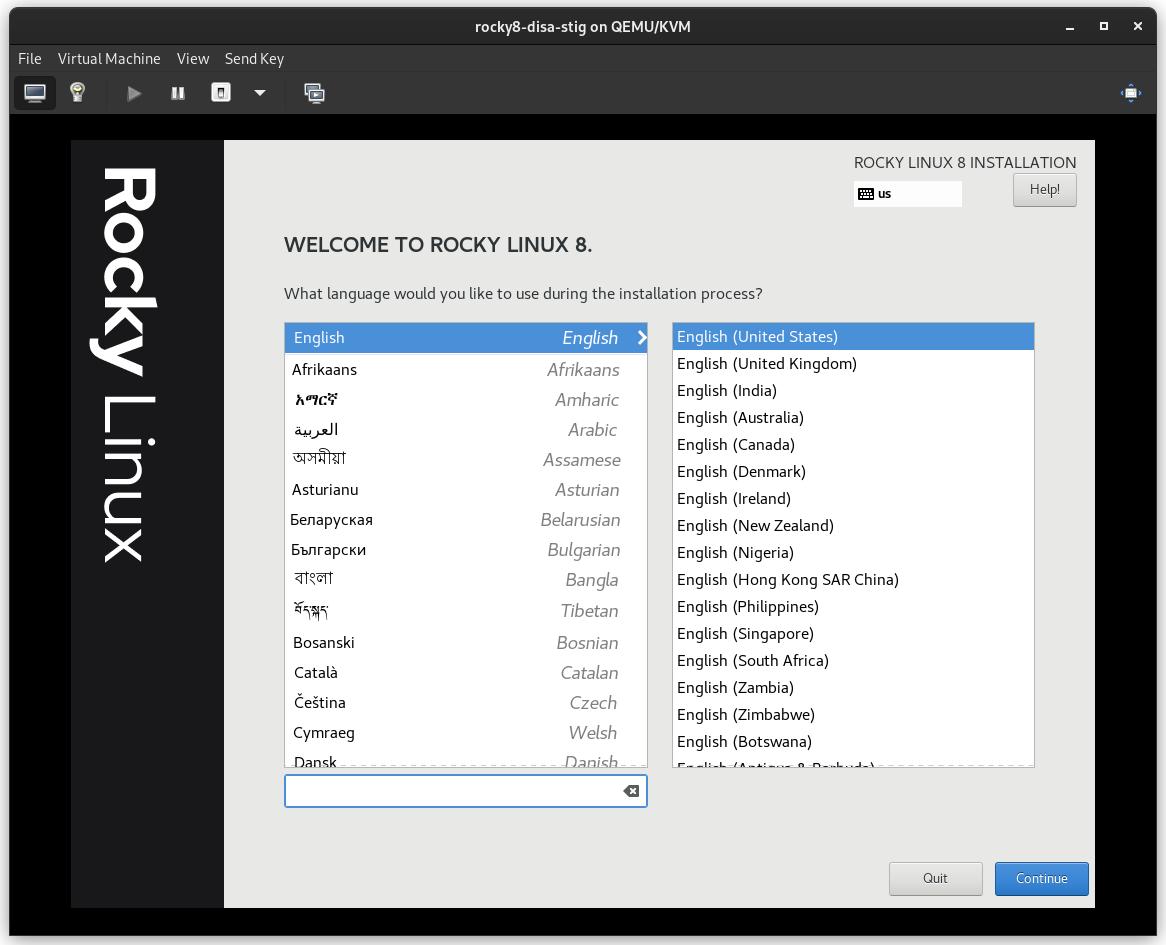
Task: Quit the Rocky Linux installation
Action: point(935,878)
